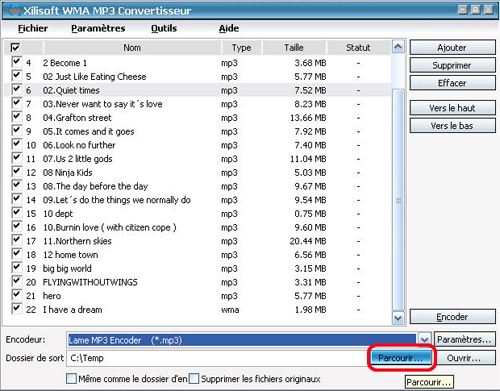
Task: Move item up with Vers le haut
Action: pyautogui.click(x=452, y=108)
